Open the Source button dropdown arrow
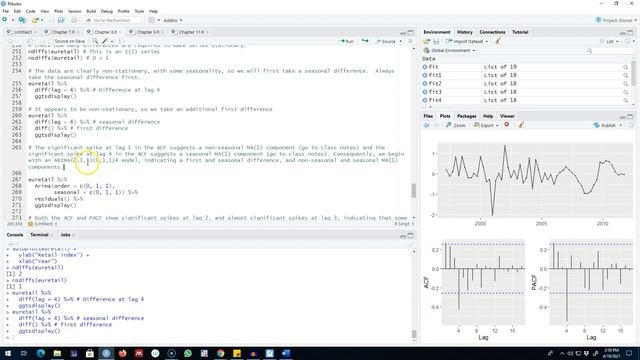Screen dimensions: 640x360 coord(400,41)
